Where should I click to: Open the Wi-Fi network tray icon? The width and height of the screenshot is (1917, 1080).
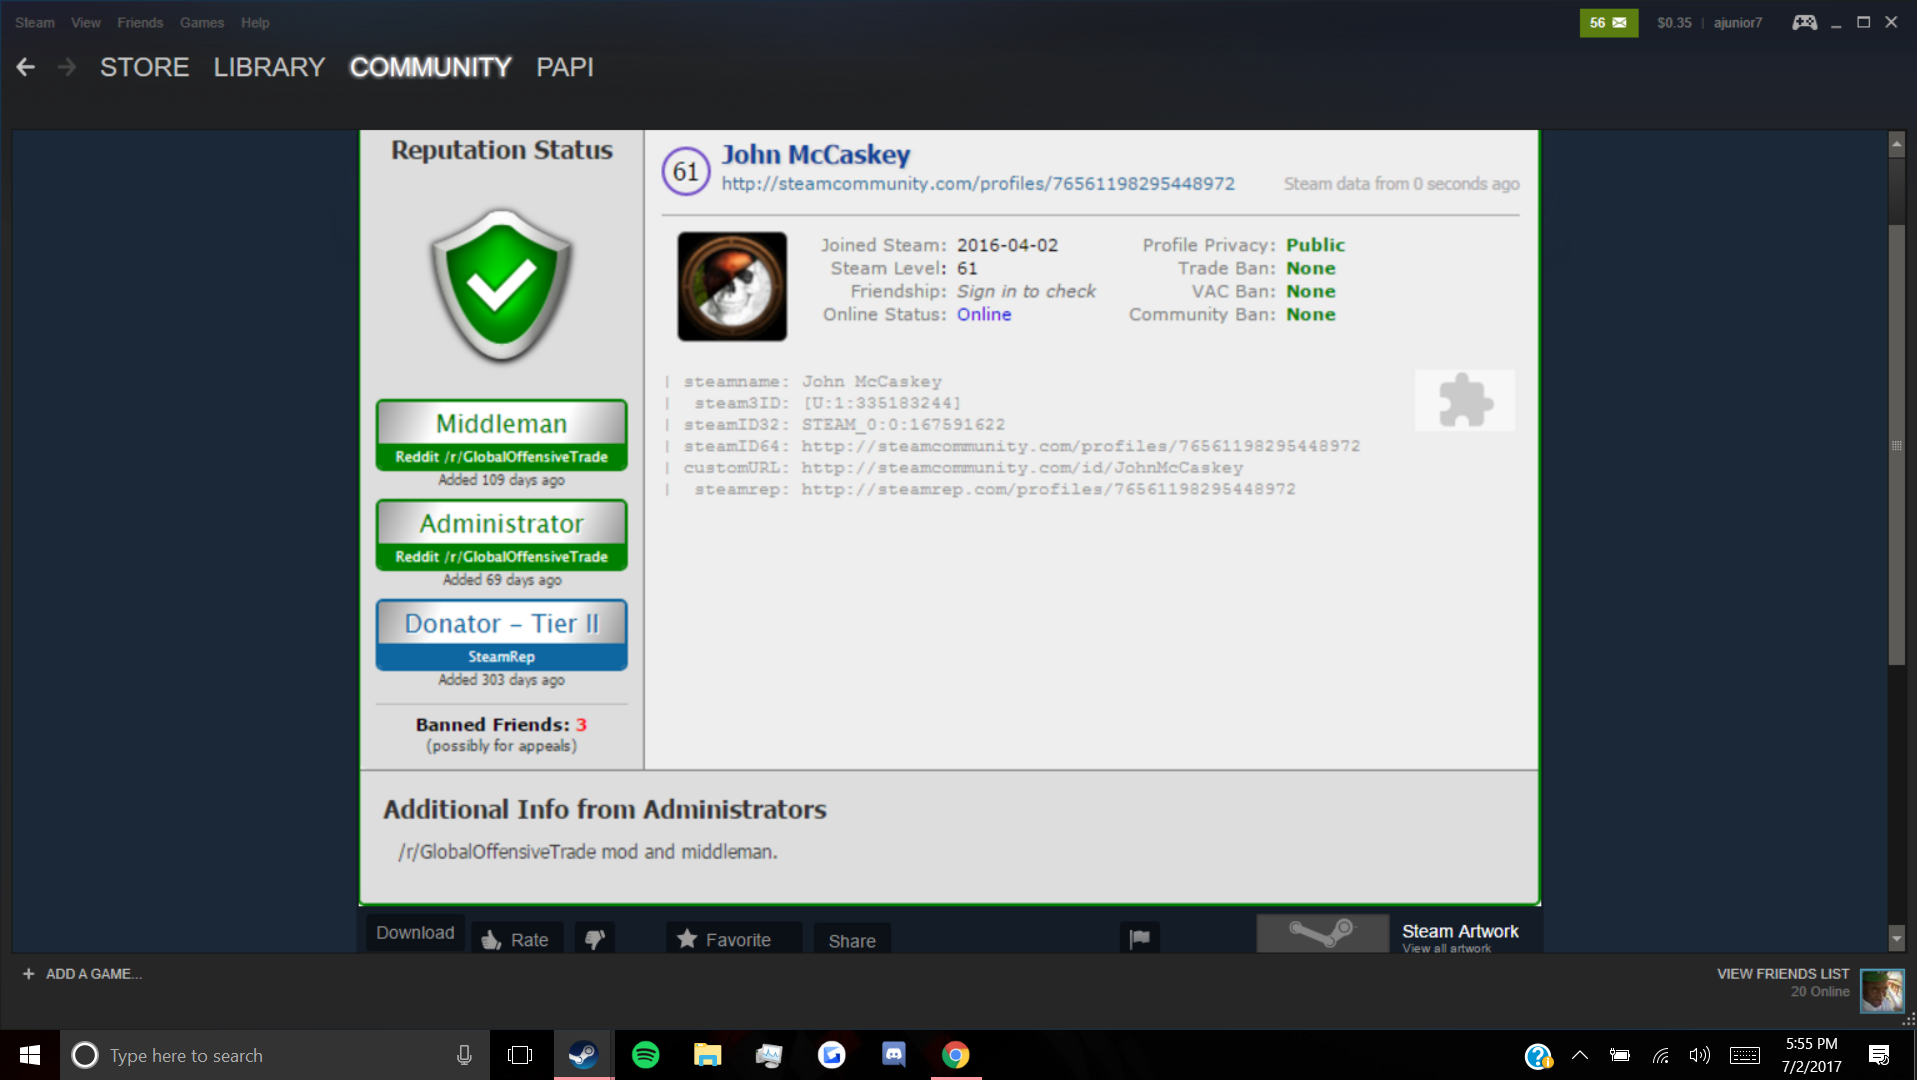(x=1661, y=1055)
